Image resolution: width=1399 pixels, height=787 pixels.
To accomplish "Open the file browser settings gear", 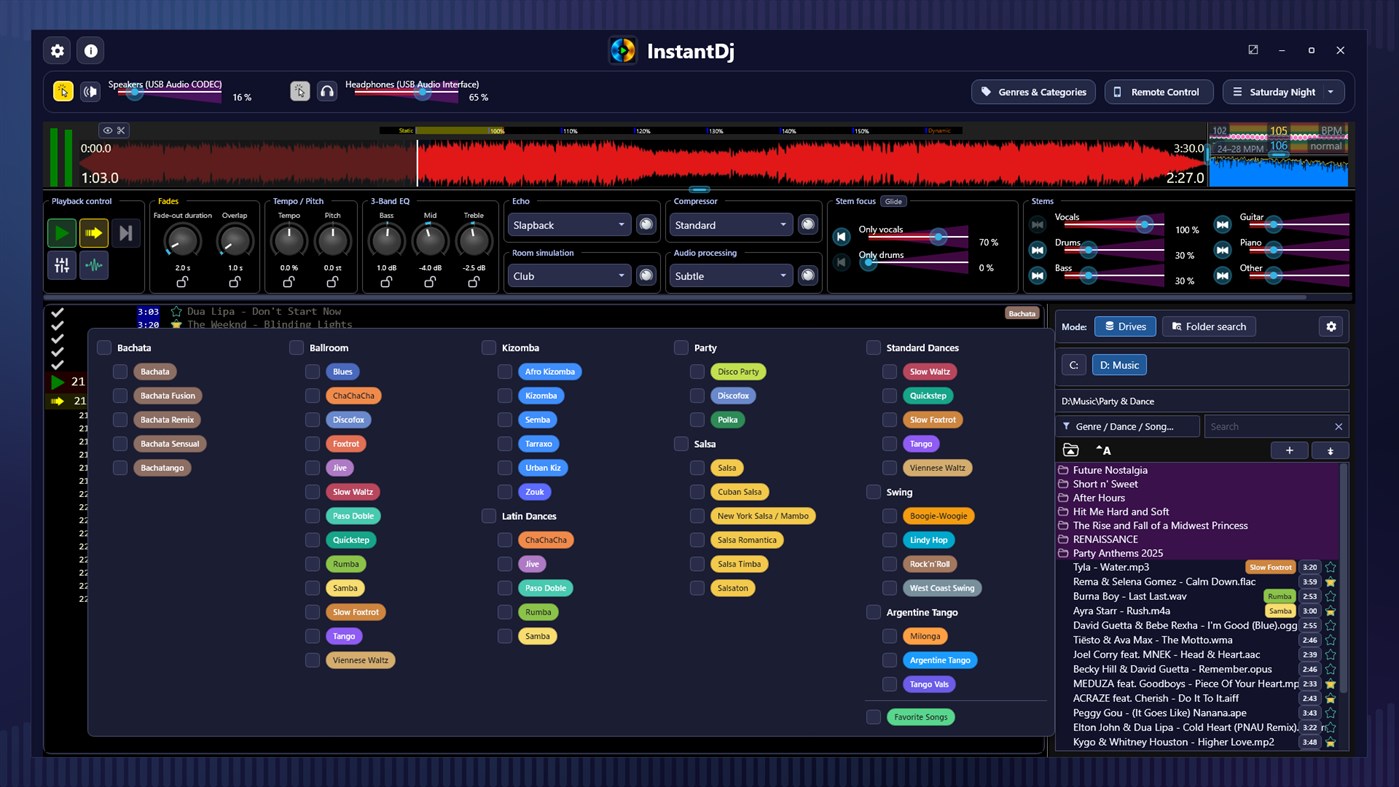I will (x=1331, y=327).
